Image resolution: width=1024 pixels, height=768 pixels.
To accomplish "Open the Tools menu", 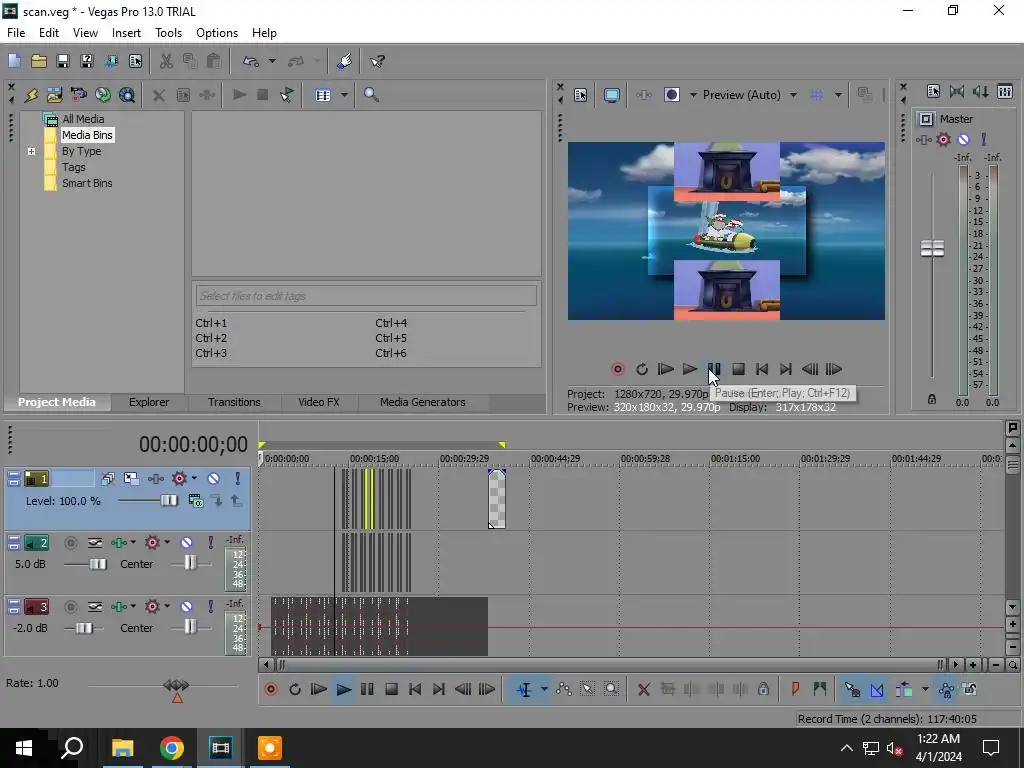I will (x=168, y=33).
